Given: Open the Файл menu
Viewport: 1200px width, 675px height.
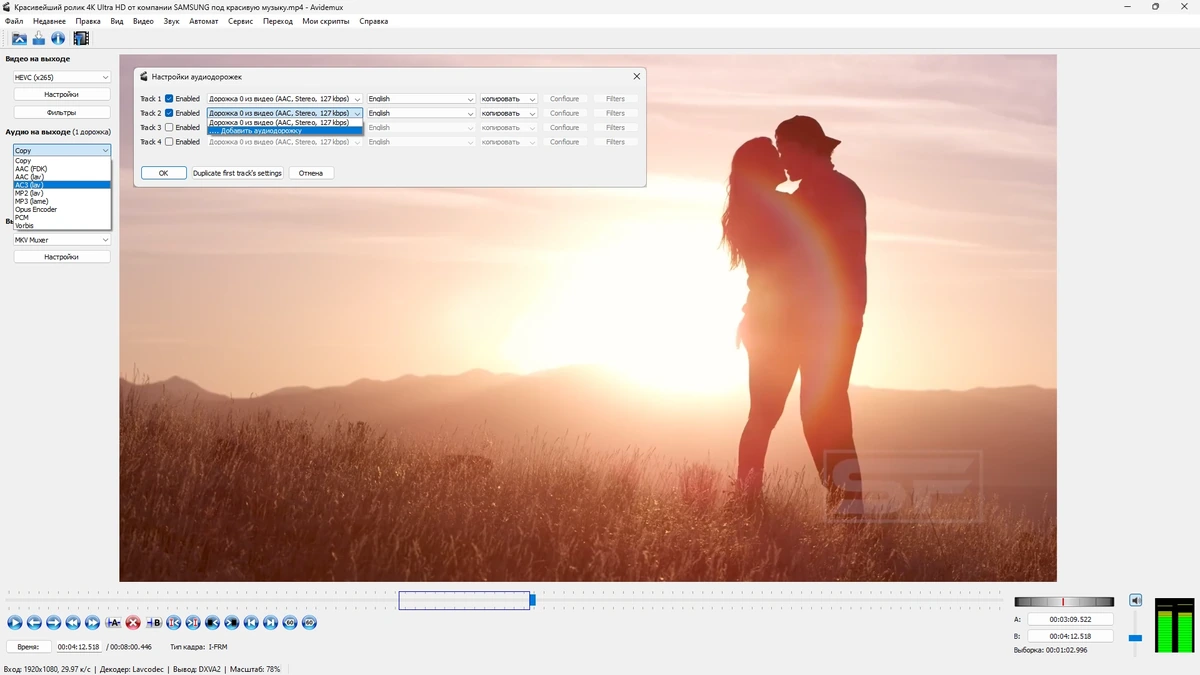Looking at the screenshot, I should 14,21.
